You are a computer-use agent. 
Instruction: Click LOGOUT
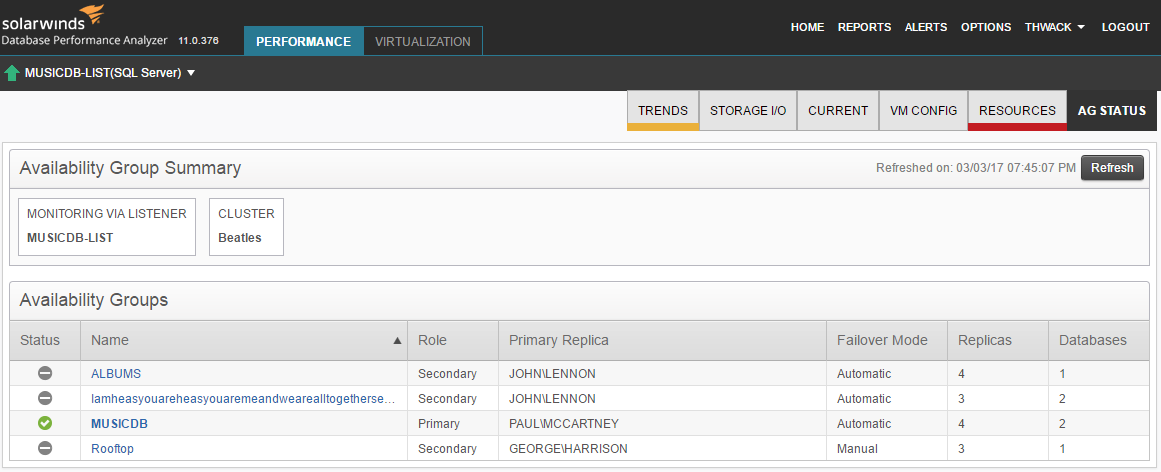coord(1125,27)
